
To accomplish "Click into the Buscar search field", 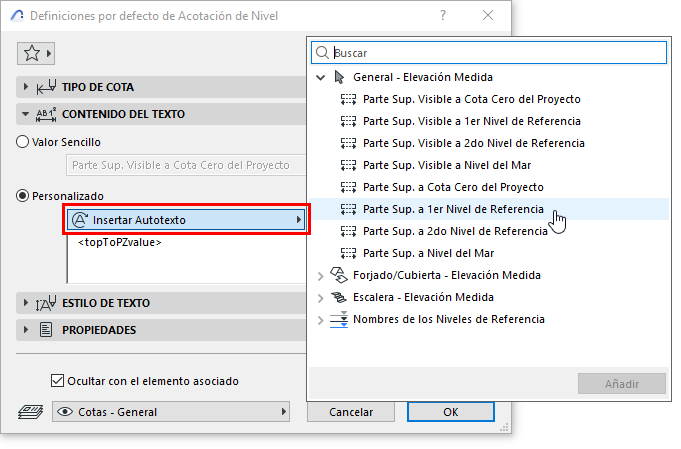I will click(x=489, y=53).
